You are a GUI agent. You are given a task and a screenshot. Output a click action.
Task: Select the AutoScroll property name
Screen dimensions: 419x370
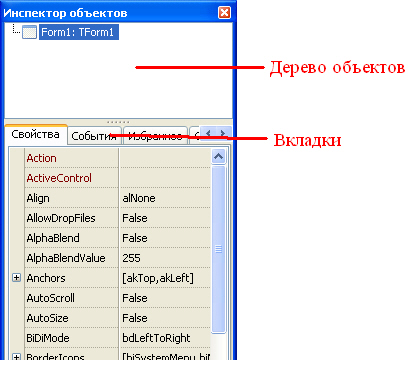tap(51, 298)
